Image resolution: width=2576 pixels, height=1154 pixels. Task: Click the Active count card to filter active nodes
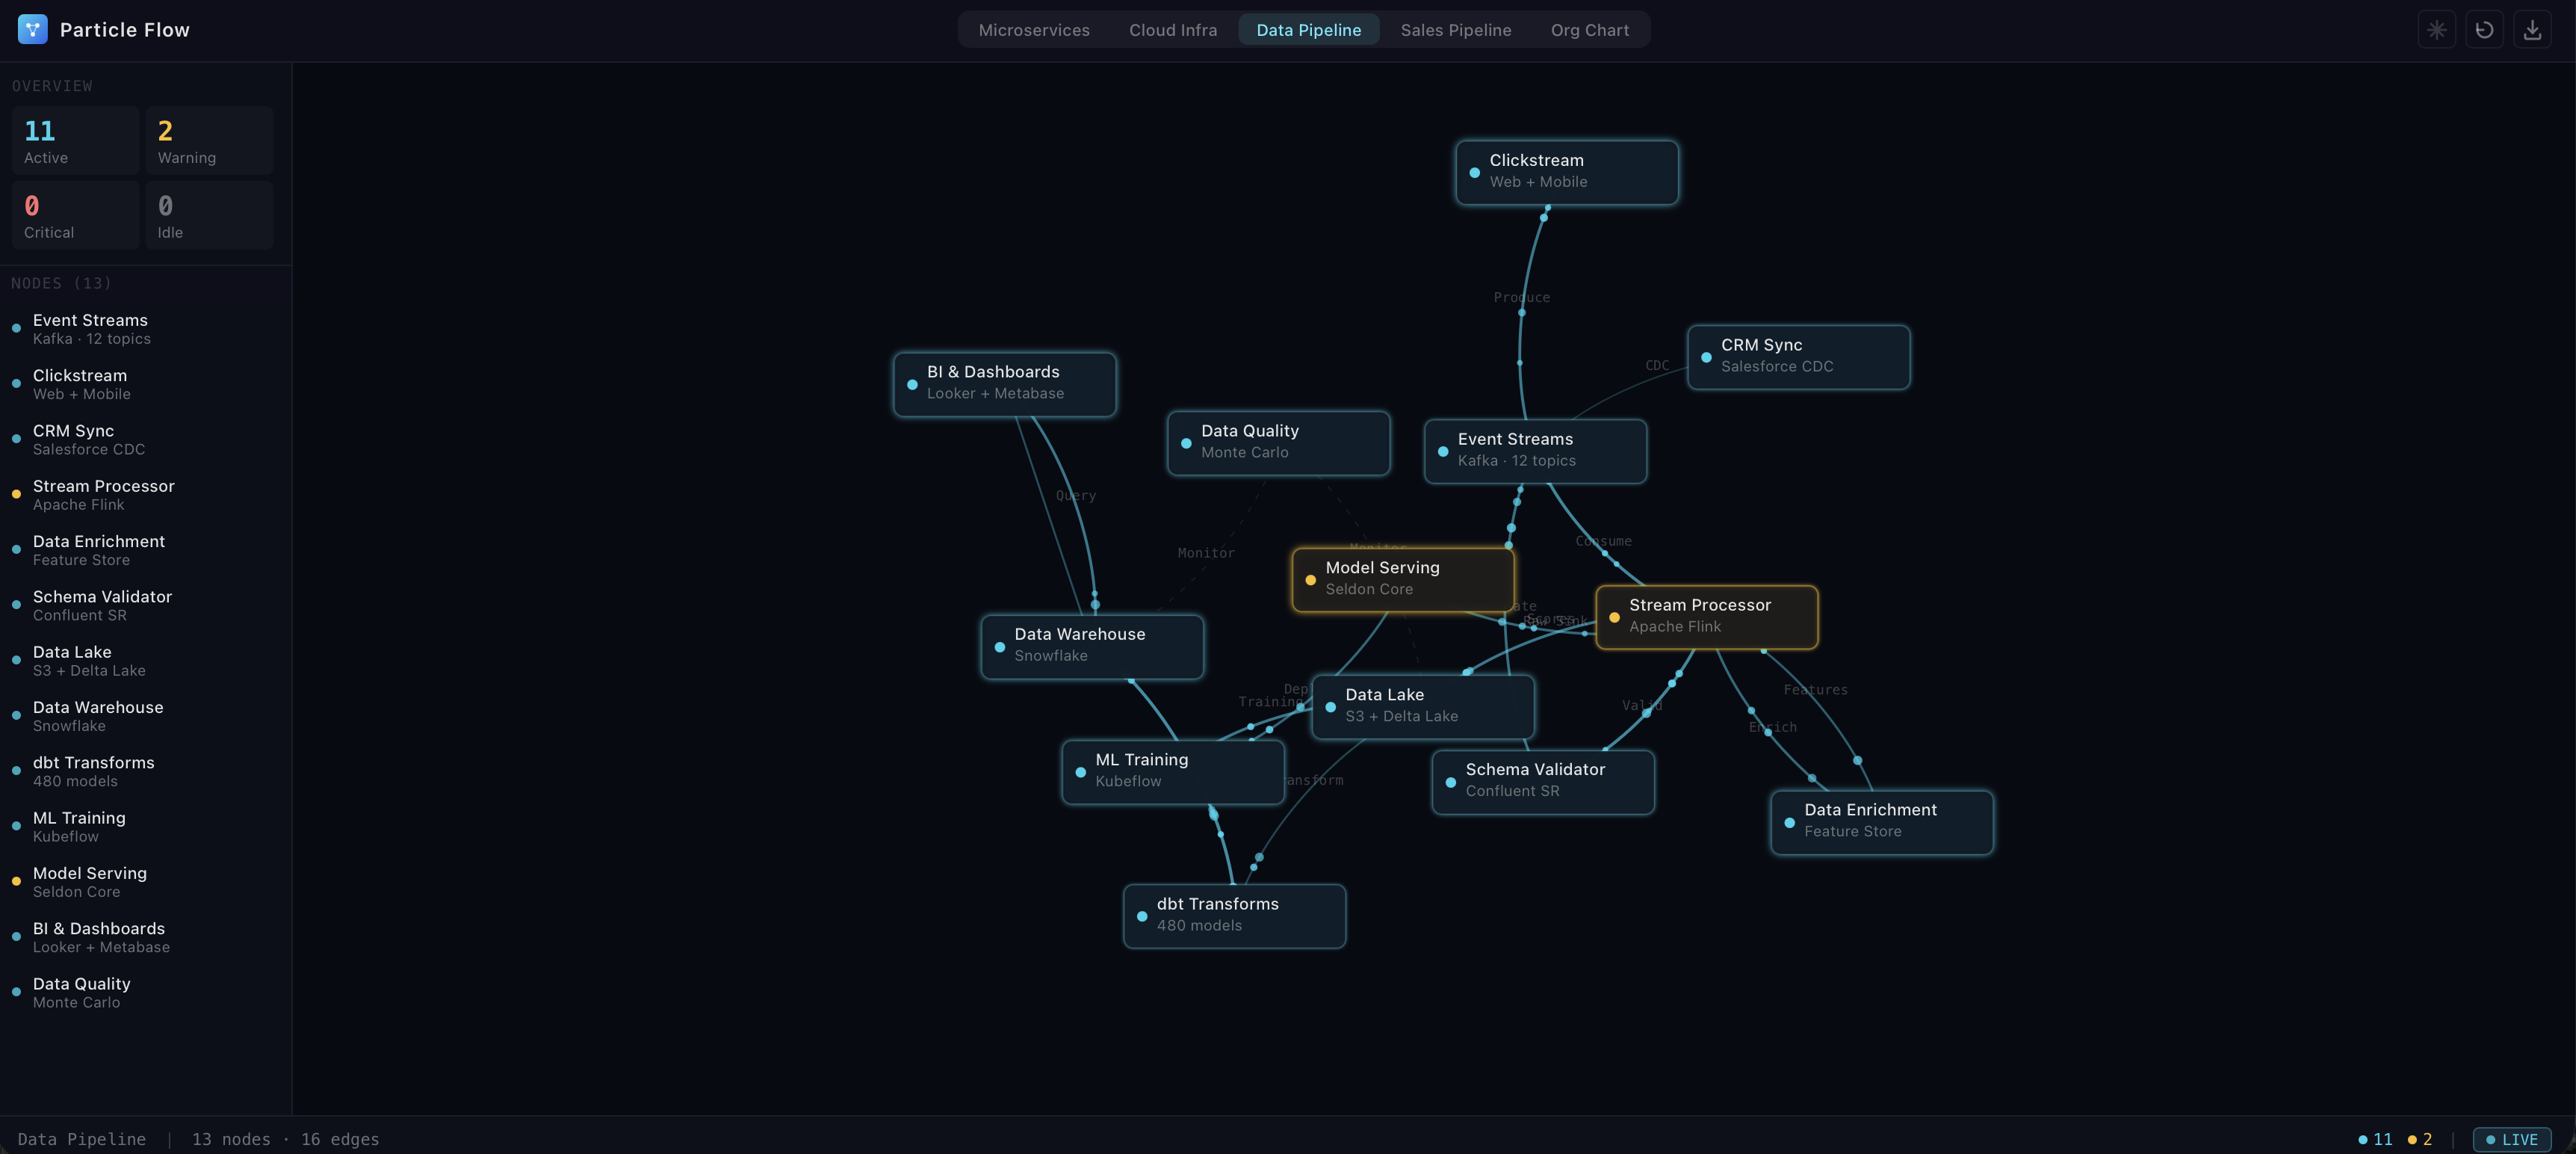pos(75,140)
